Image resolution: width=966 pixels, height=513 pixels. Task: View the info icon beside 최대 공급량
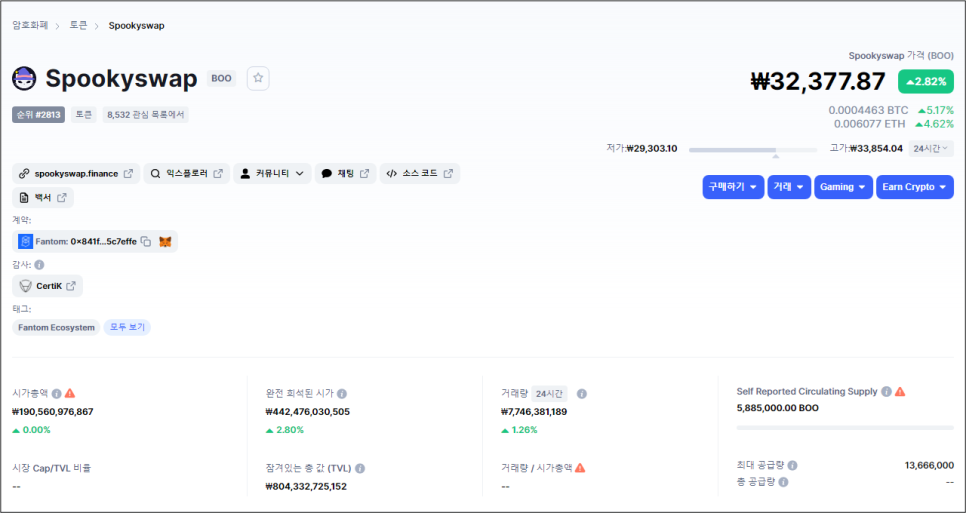tap(792, 466)
